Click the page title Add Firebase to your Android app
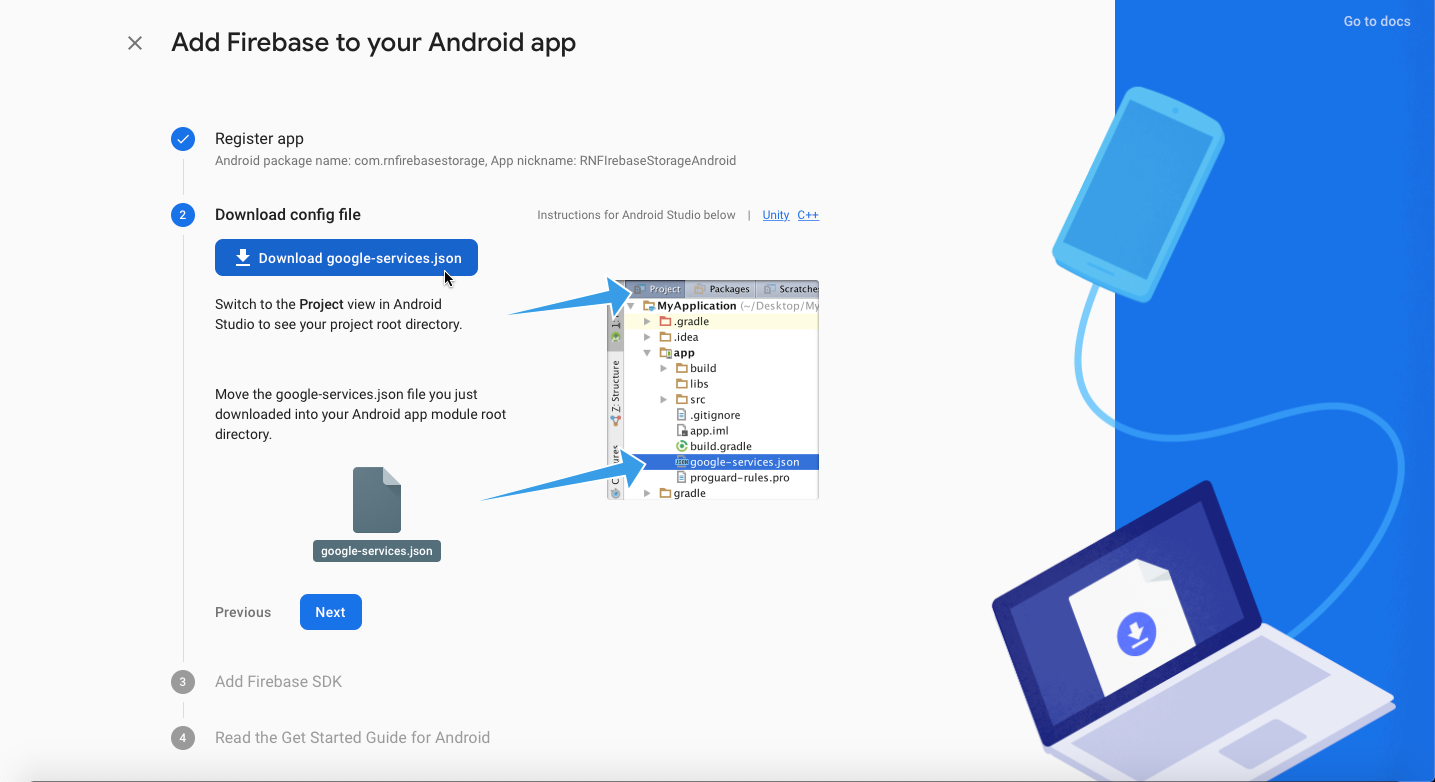 373,43
